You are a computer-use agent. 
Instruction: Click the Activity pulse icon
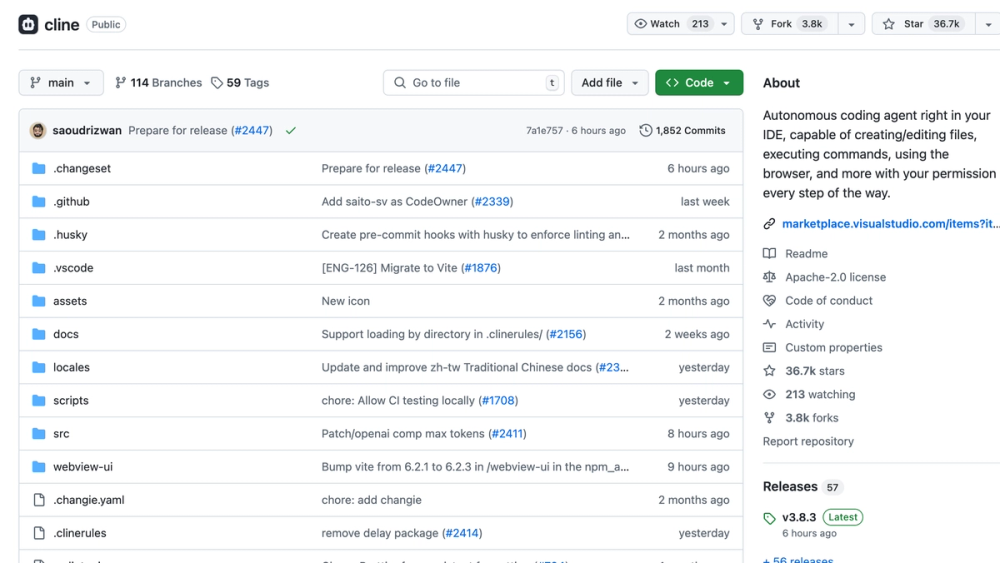click(770, 324)
